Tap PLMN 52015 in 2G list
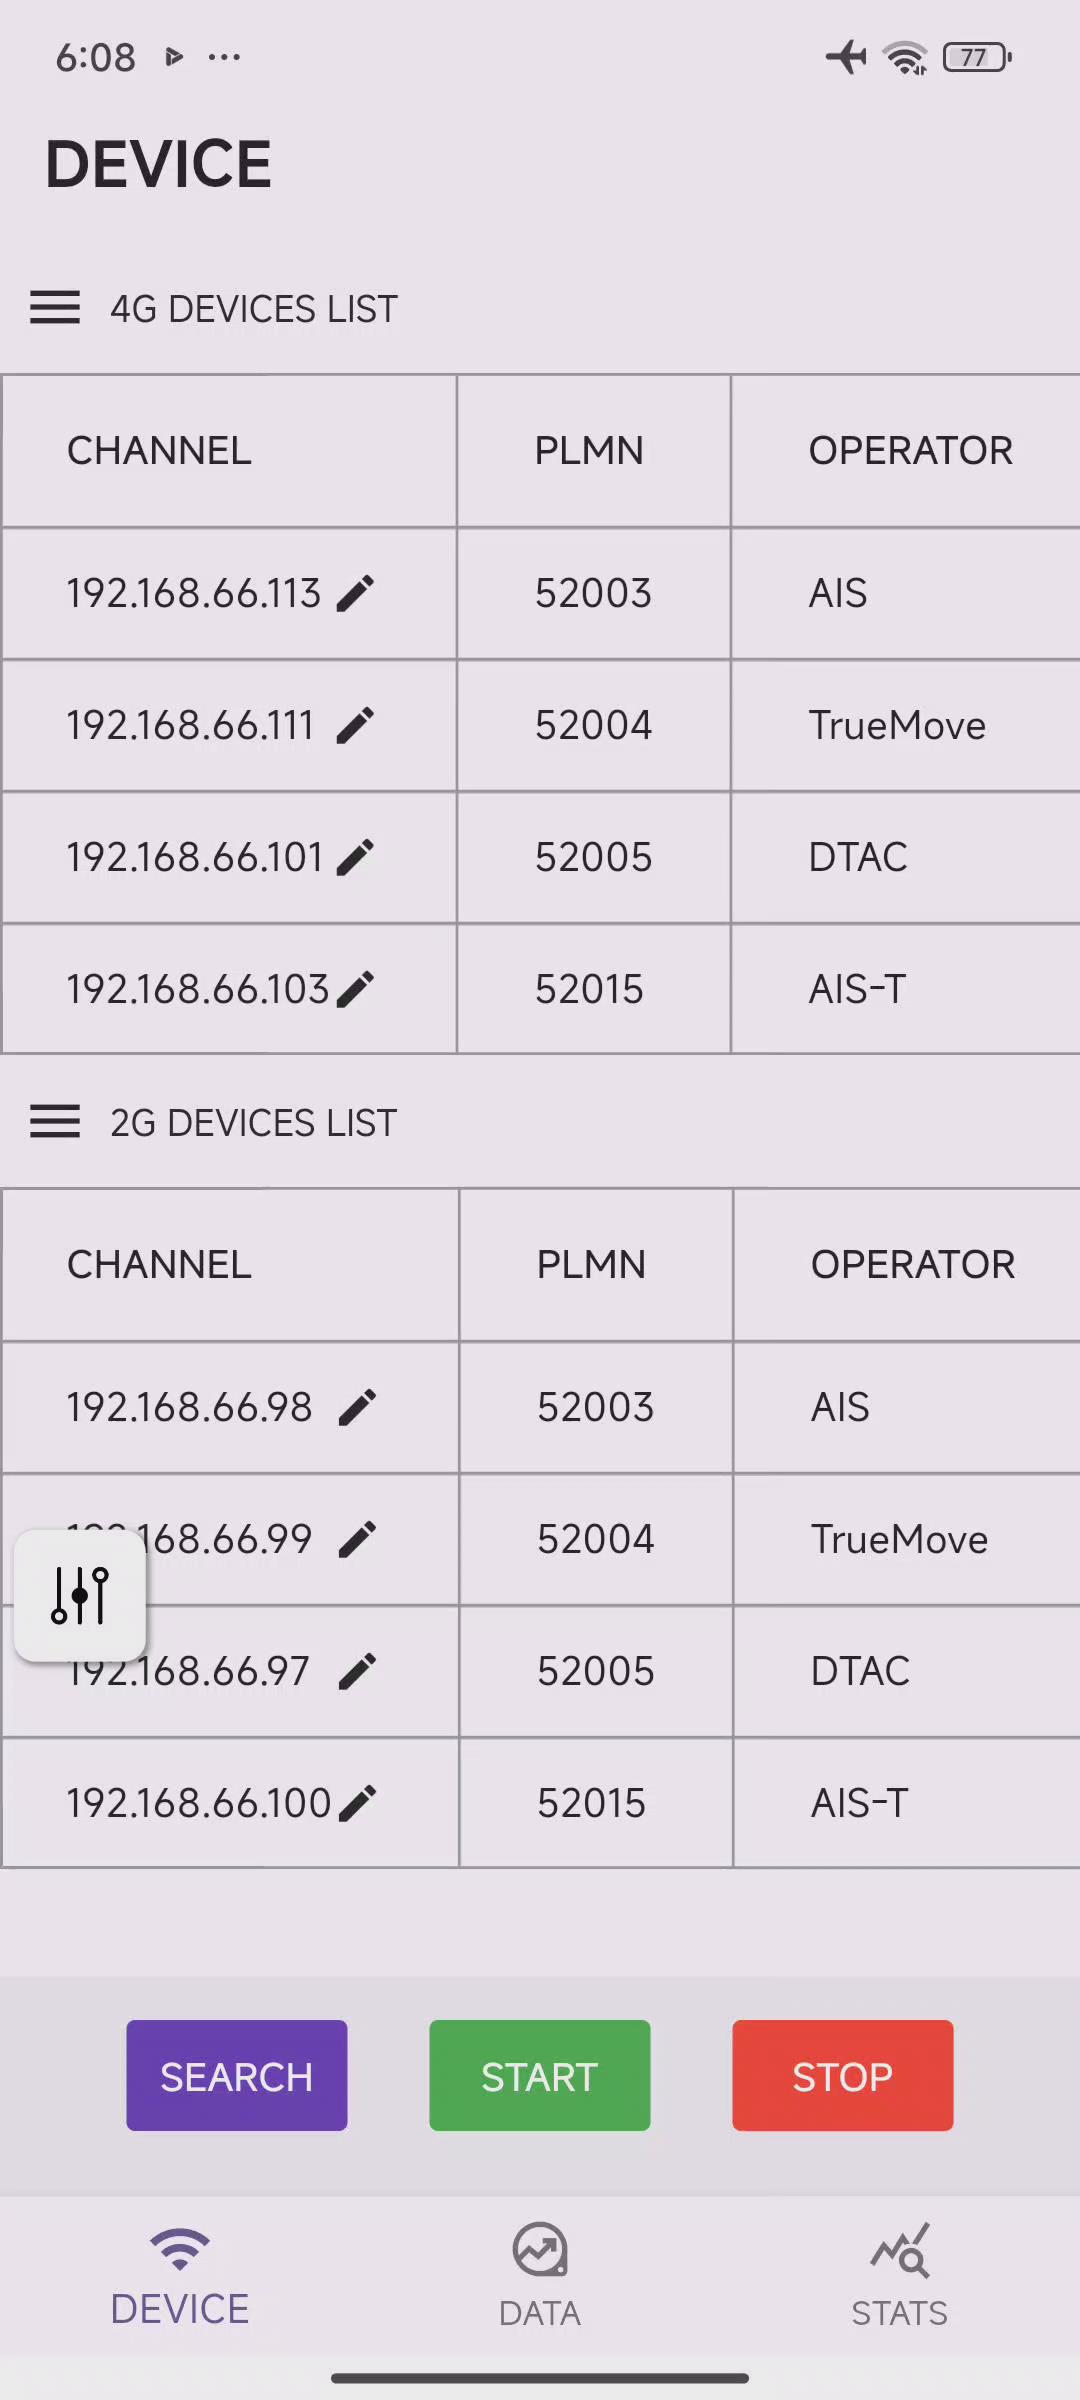The width and height of the screenshot is (1080, 2400). 591,1803
